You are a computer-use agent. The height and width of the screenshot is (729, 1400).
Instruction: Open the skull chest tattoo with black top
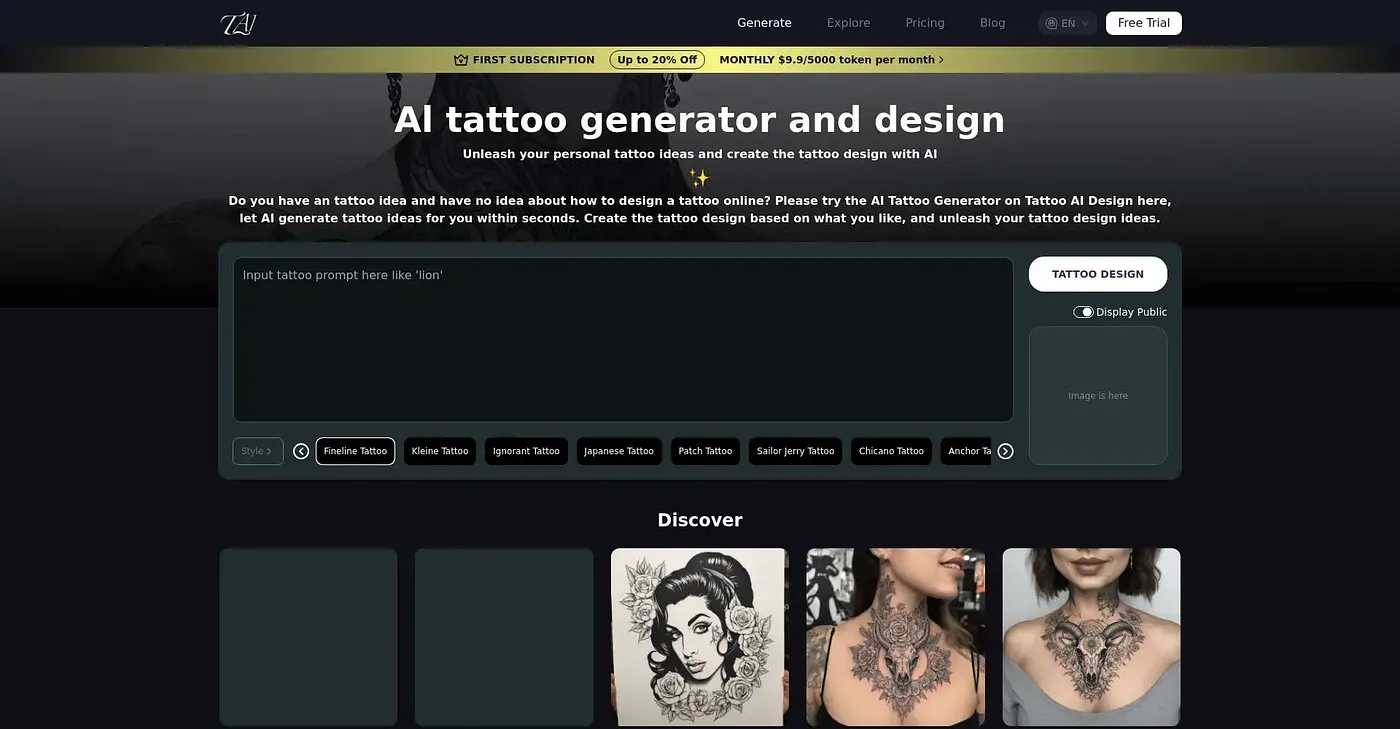click(x=896, y=637)
